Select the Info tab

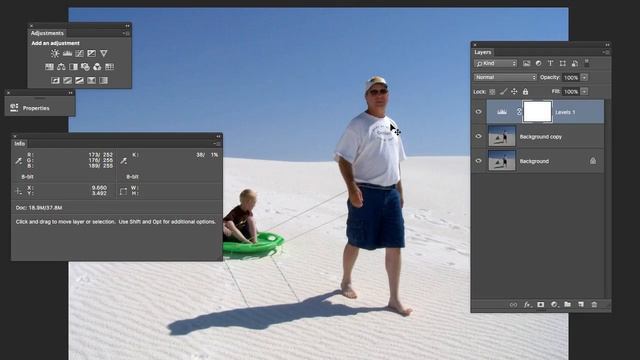click(x=20, y=144)
